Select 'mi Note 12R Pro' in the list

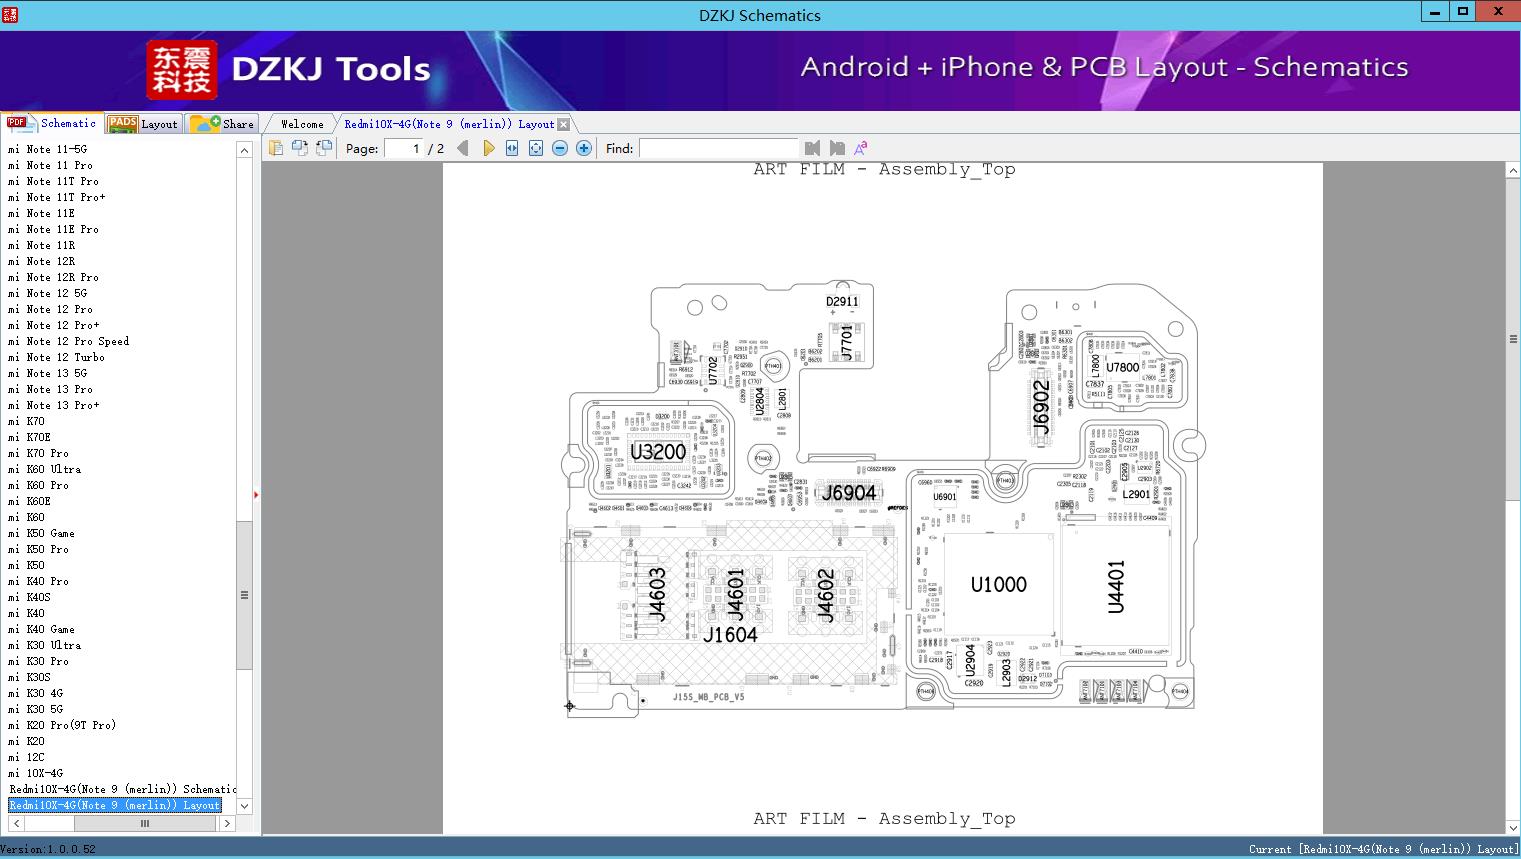tap(53, 277)
